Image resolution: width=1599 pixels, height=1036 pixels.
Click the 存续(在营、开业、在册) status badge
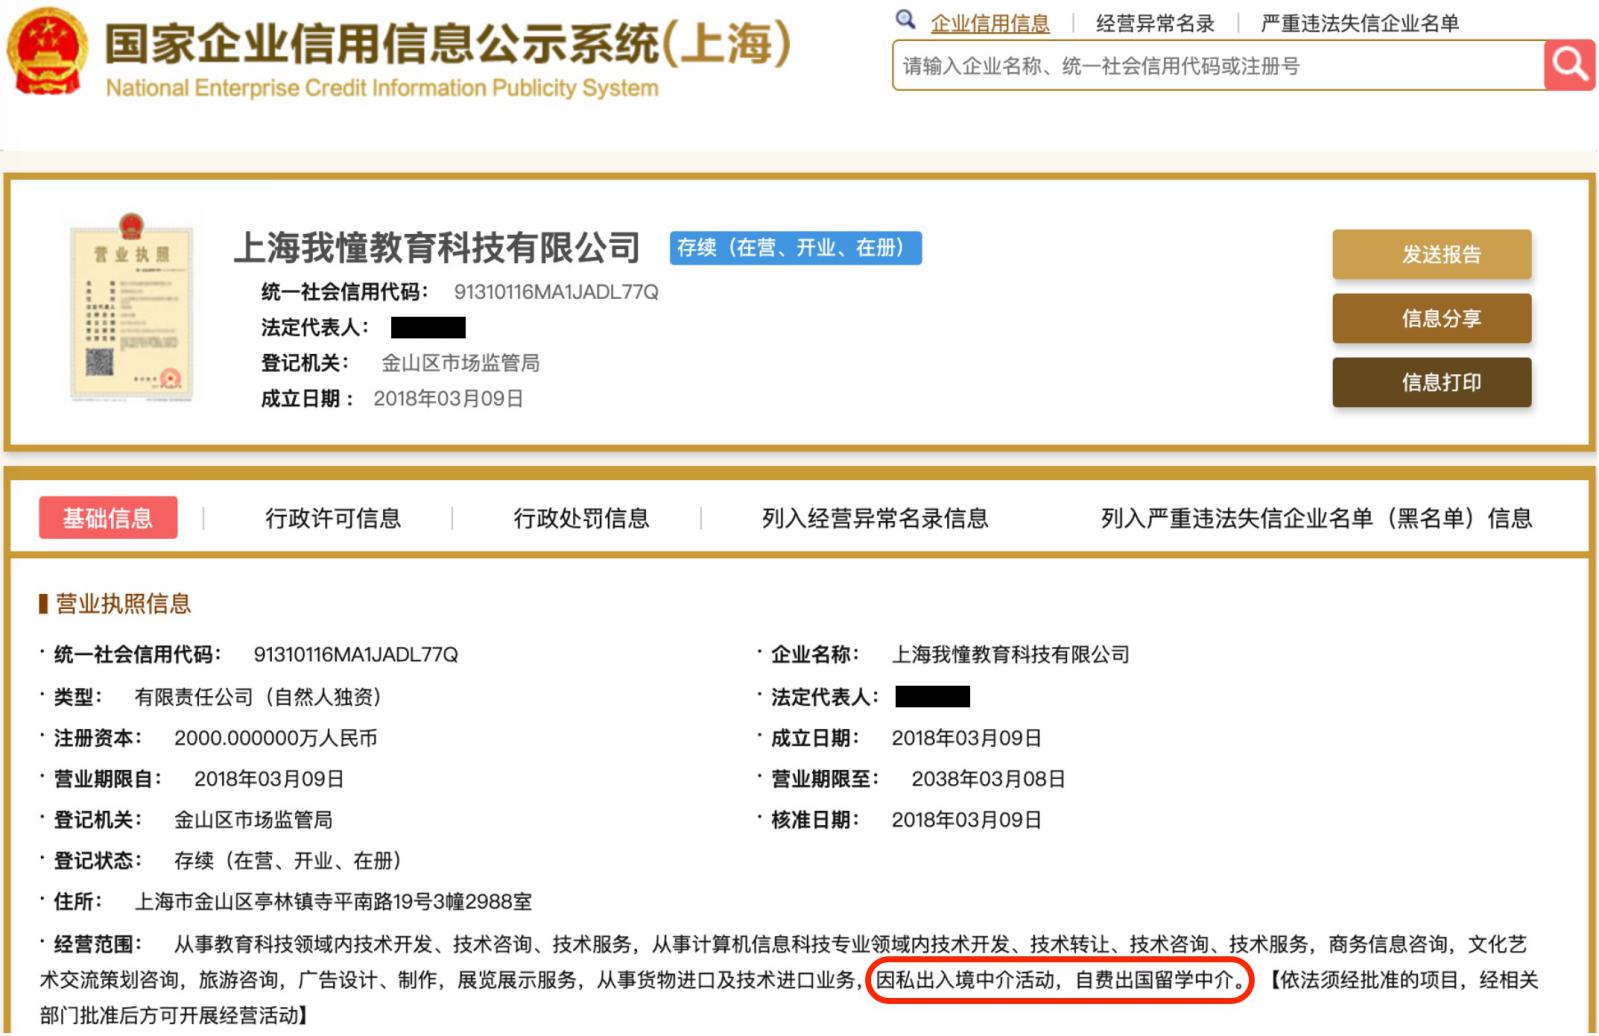pos(796,248)
